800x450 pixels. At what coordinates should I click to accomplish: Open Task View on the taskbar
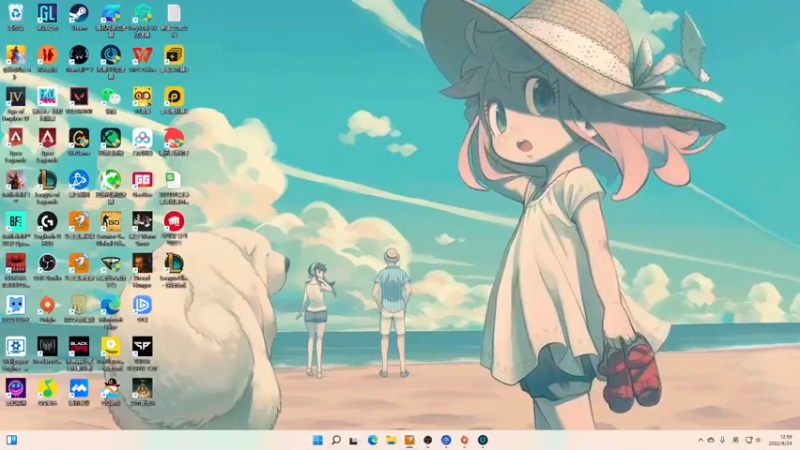pyautogui.click(x=354, y=440)
